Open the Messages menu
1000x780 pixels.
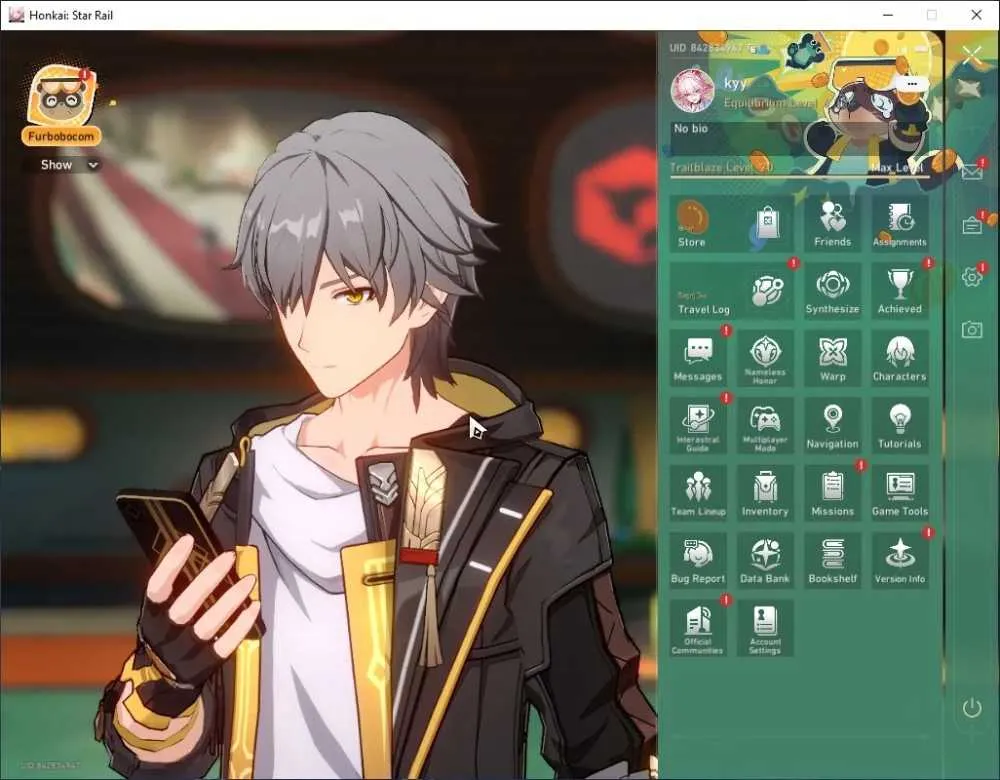(x=698, y=358)
